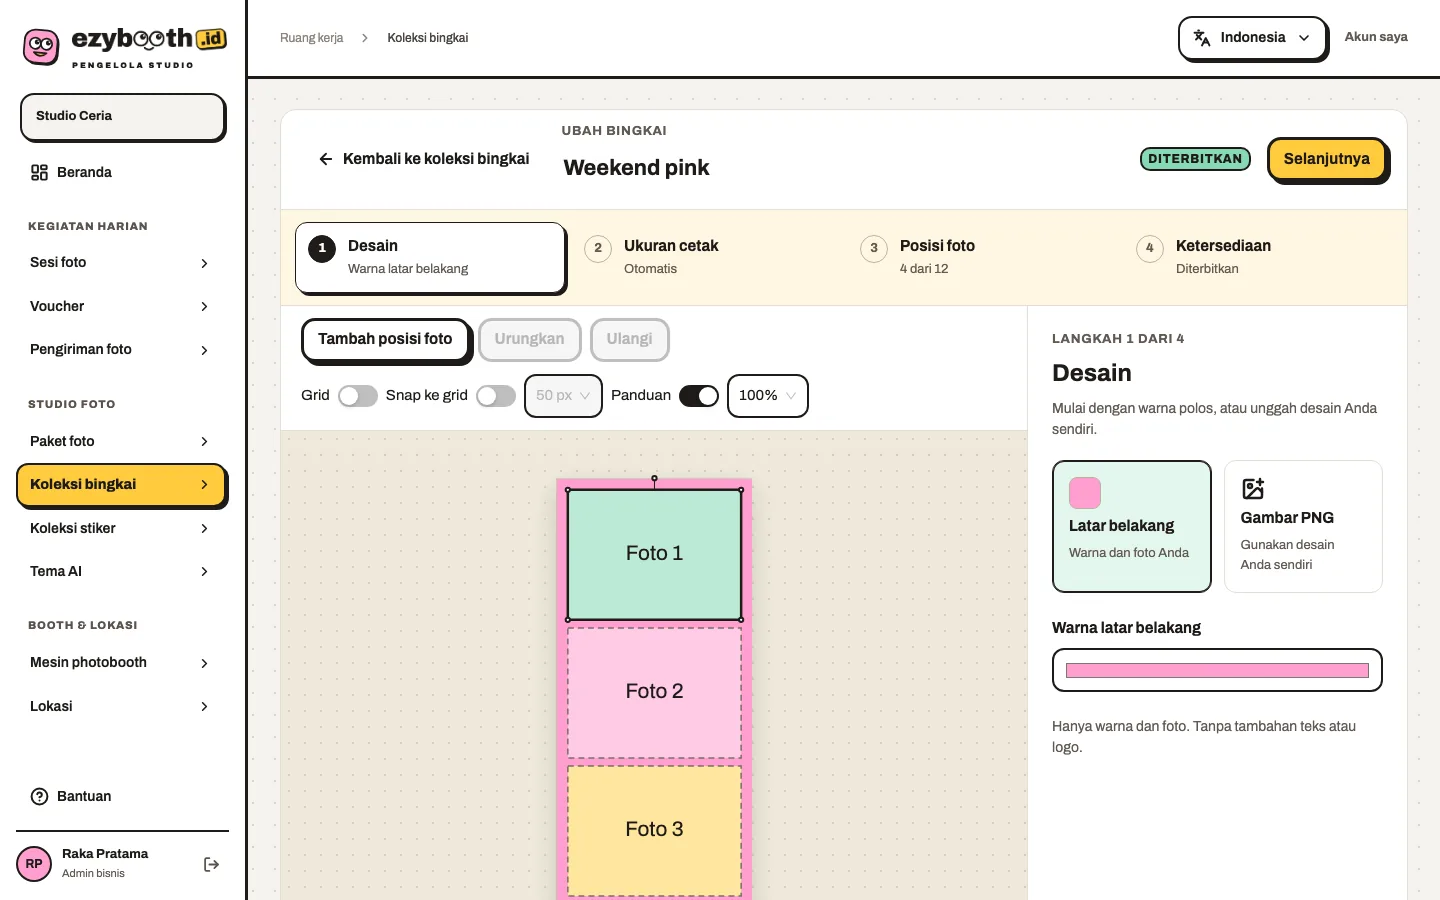Click the translate icon in language selector

pos(1202,38)
